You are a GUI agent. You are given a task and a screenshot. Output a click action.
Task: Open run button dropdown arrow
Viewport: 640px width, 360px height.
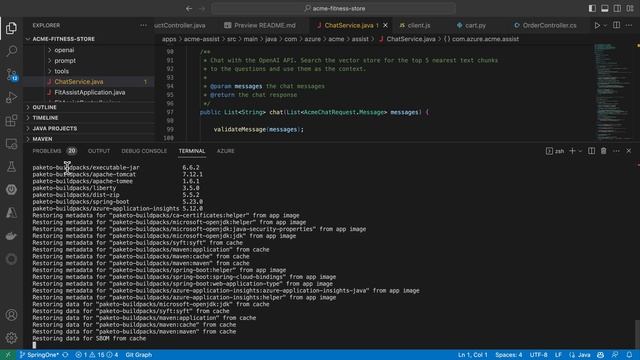(605, 25)
